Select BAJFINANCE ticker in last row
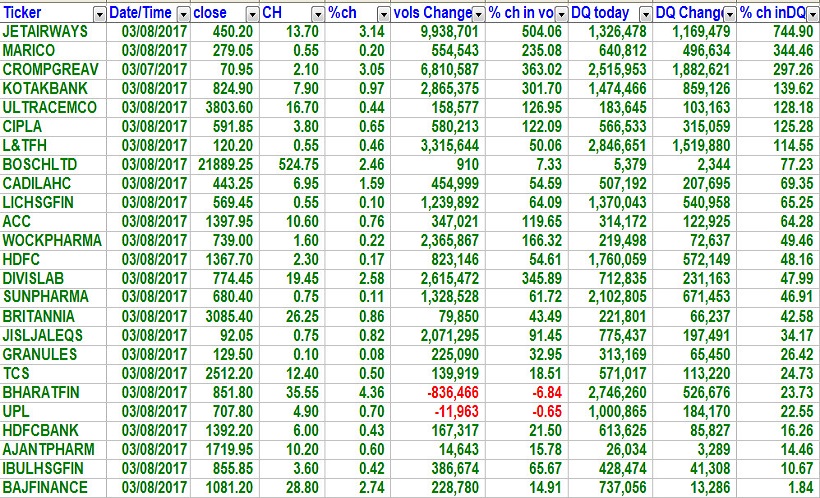The image size is (820, 498). coord(45,487)
